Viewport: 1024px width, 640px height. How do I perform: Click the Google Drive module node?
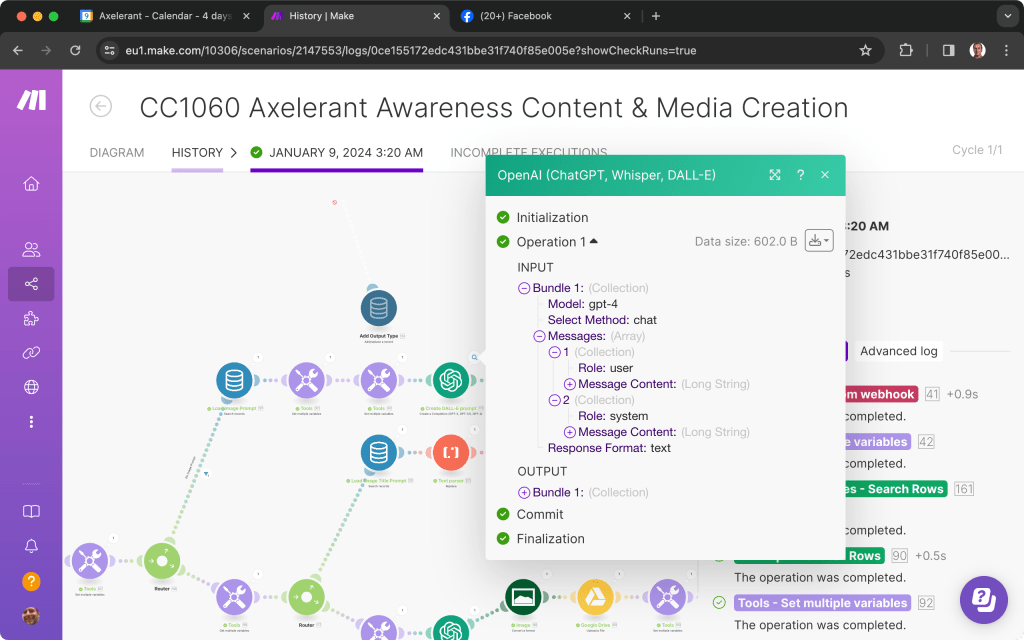point(595,597)
